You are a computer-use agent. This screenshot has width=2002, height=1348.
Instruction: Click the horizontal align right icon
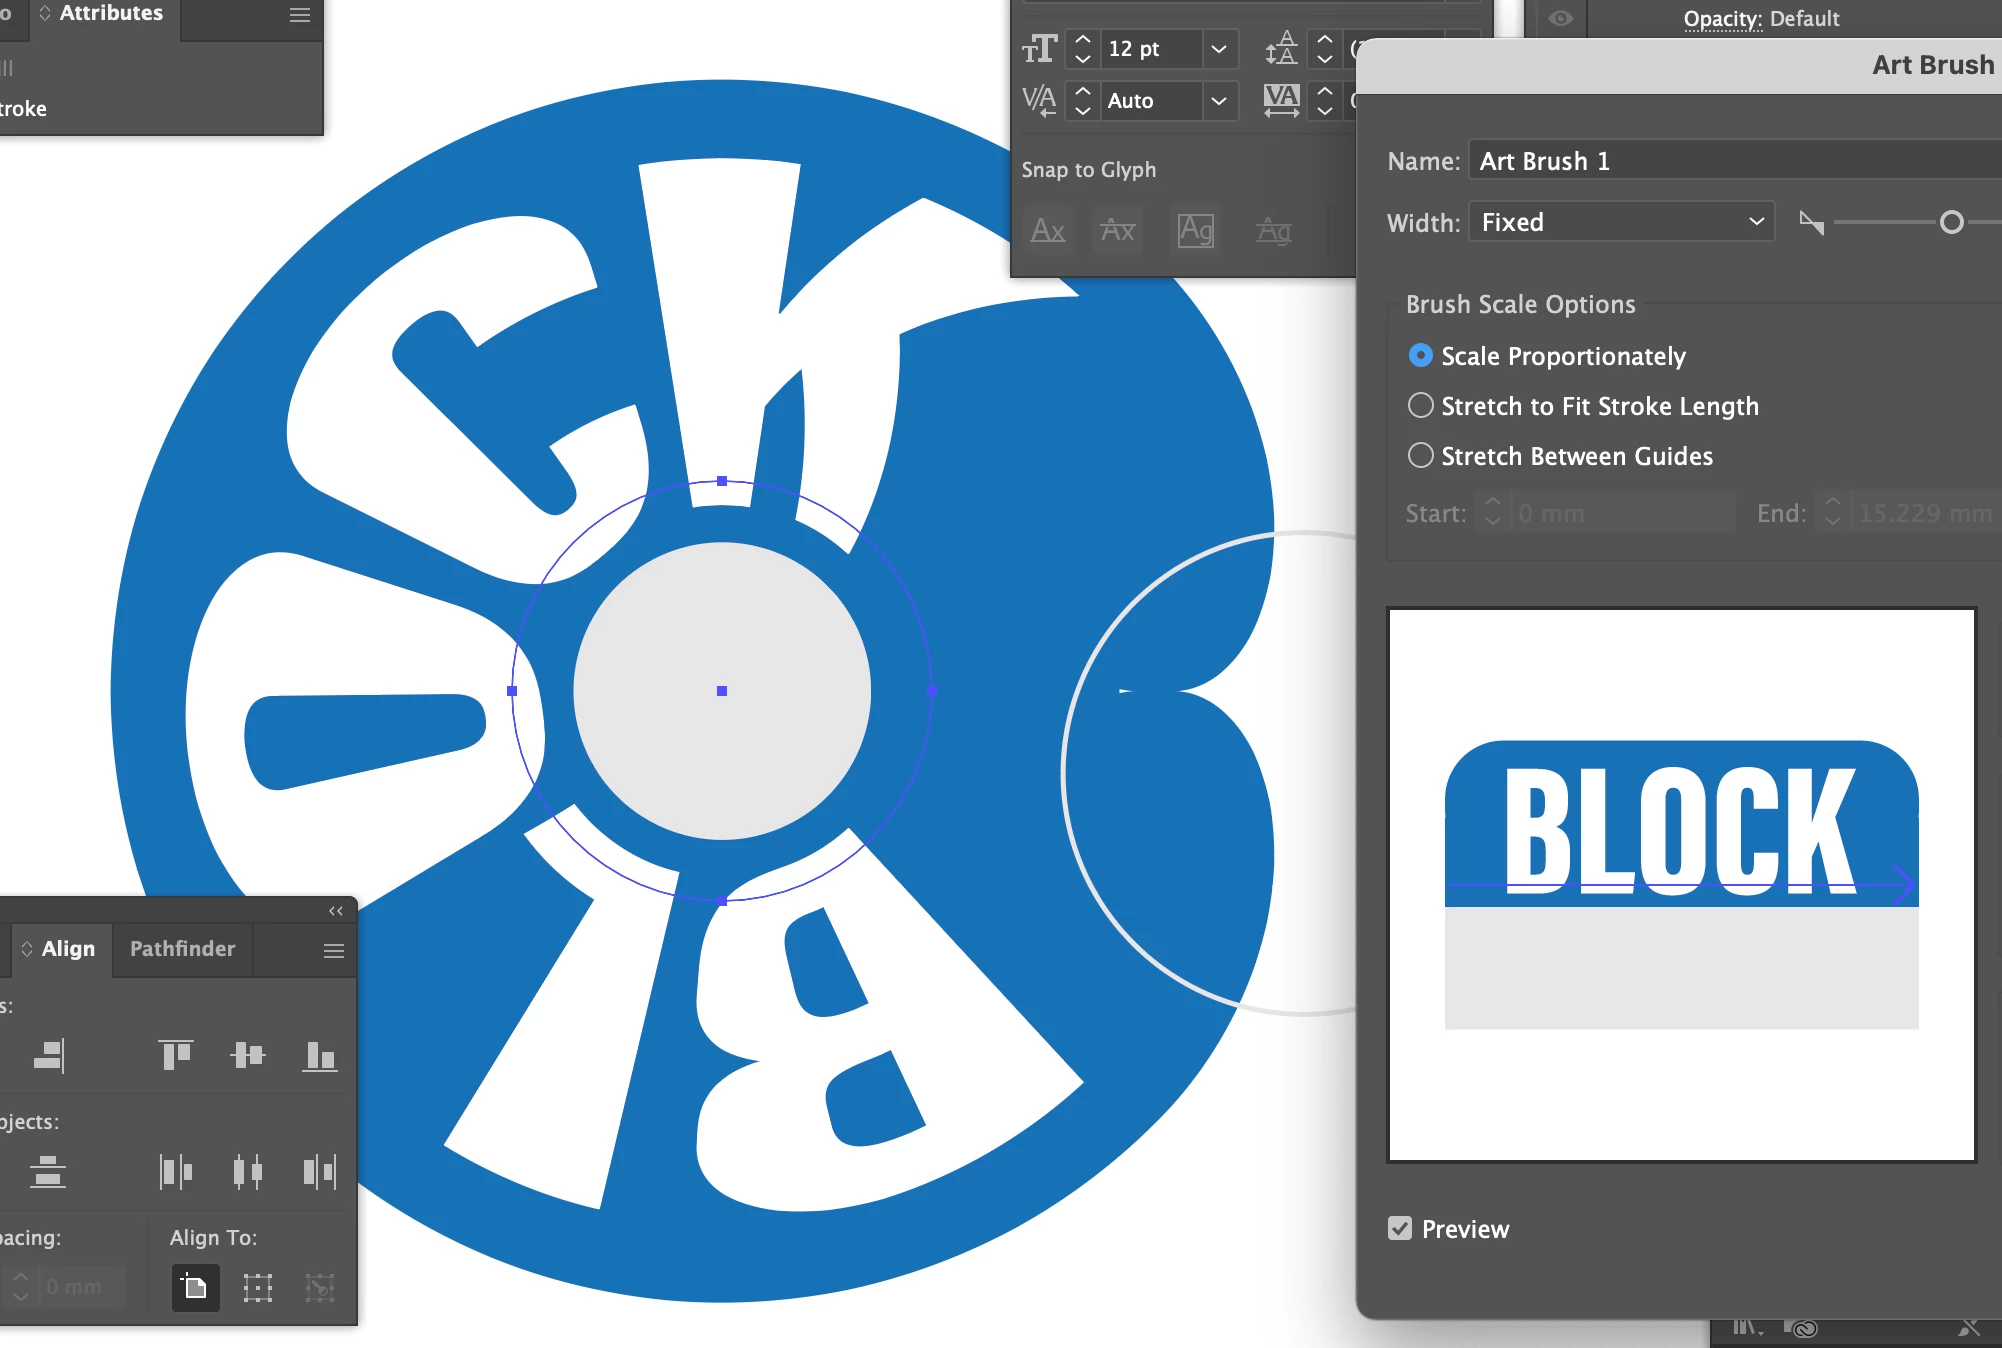(49, 1055)
